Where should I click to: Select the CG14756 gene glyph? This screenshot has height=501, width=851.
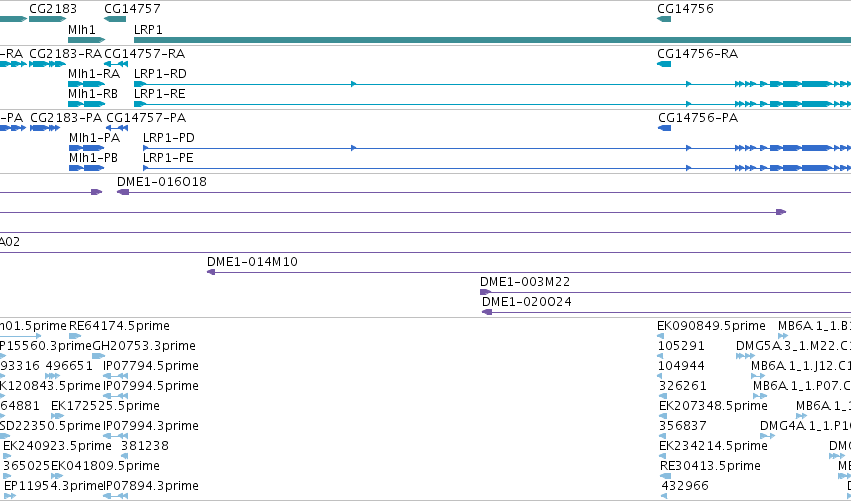click(664, 19)
